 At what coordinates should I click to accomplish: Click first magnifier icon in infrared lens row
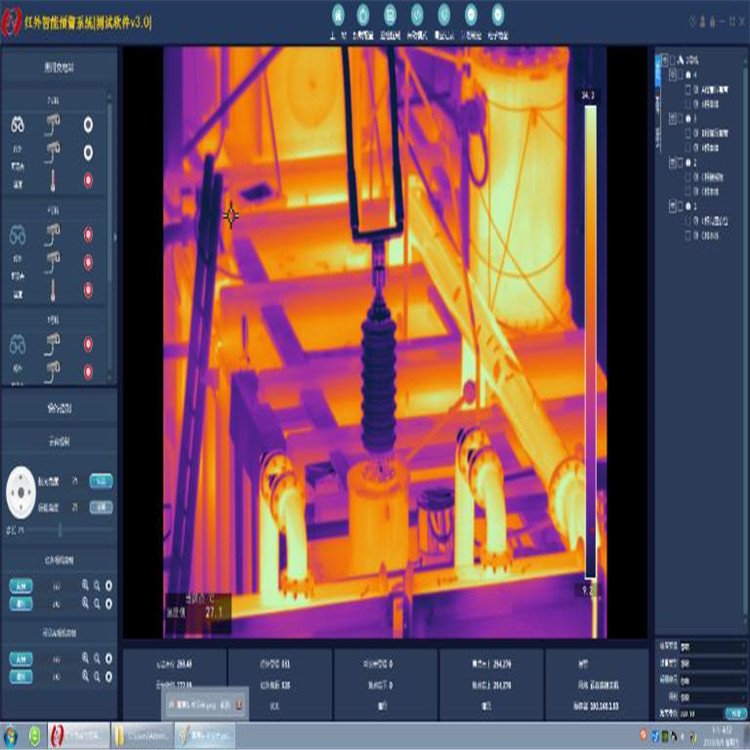[86, 586]
